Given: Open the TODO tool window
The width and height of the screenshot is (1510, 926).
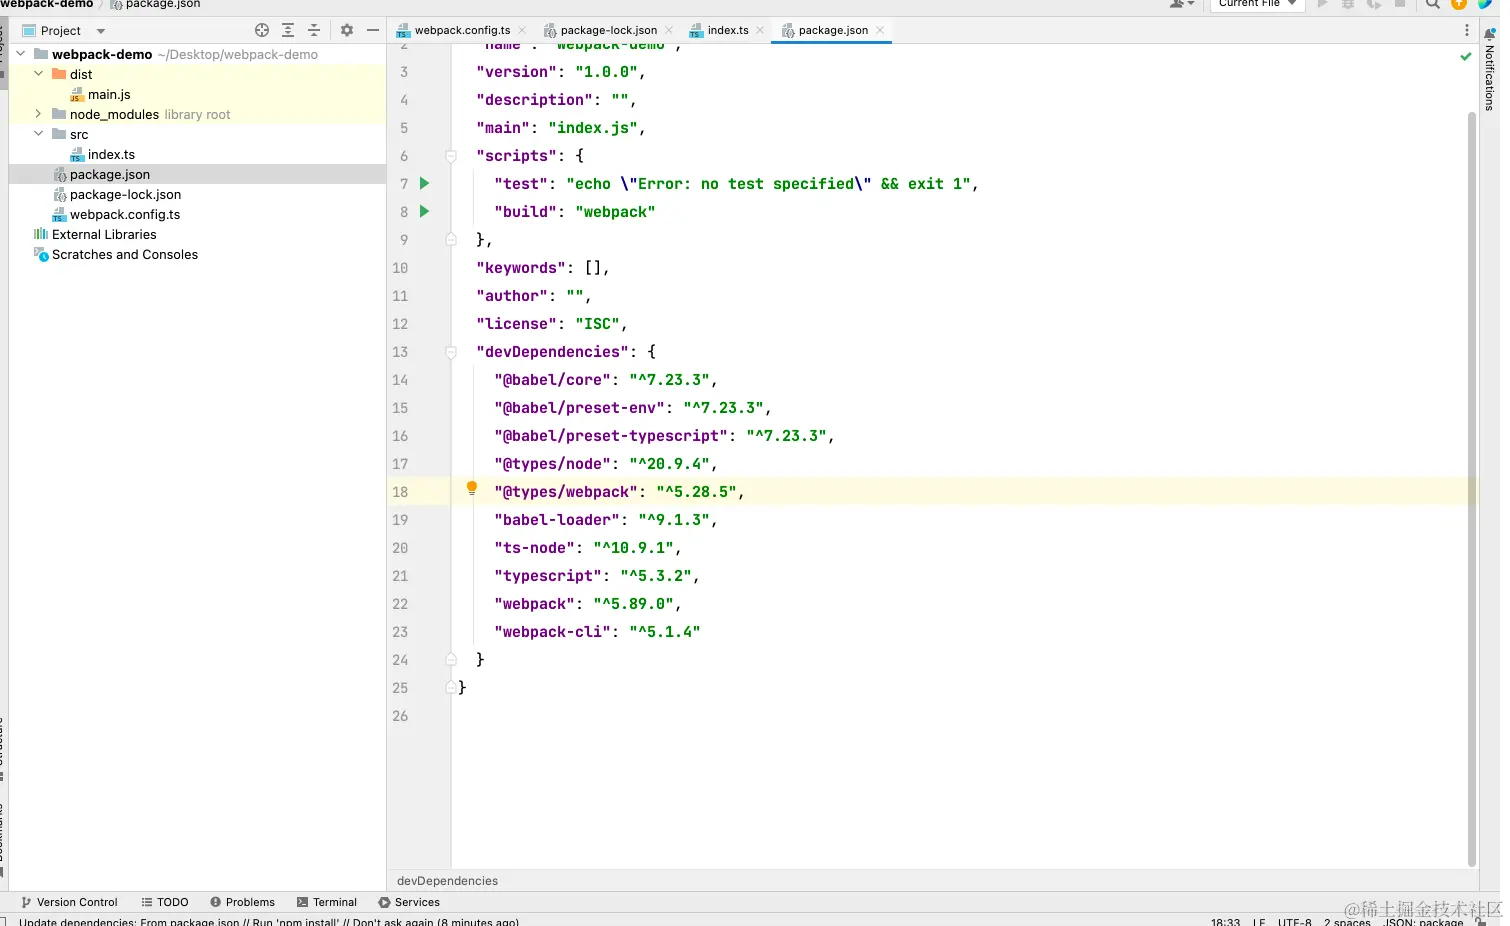Looking at the screenshot, I should [x=165, y=902].
